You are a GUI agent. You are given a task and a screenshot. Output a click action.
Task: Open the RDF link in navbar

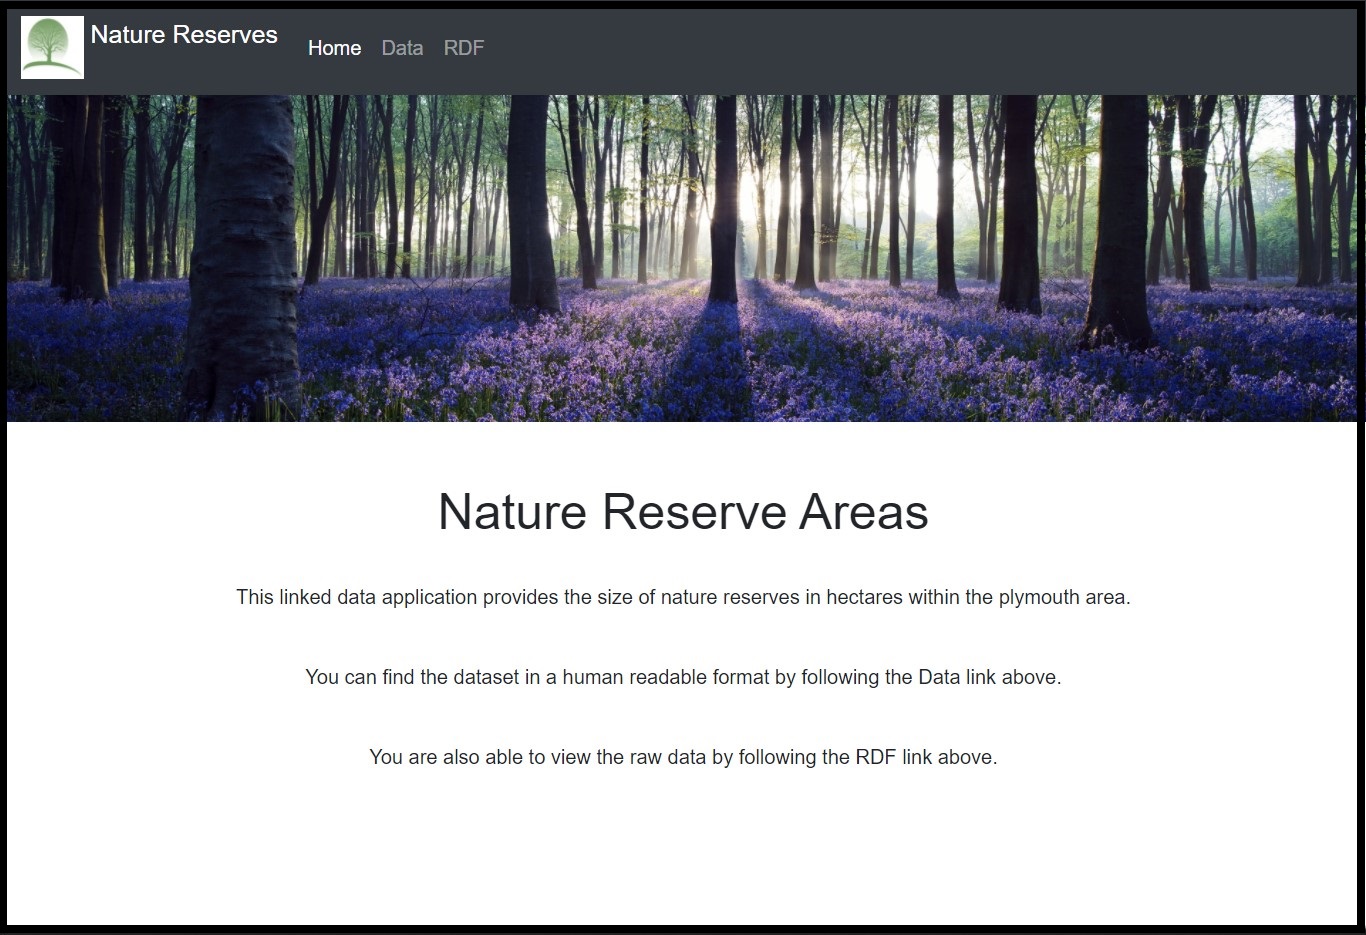click(464, 48)
